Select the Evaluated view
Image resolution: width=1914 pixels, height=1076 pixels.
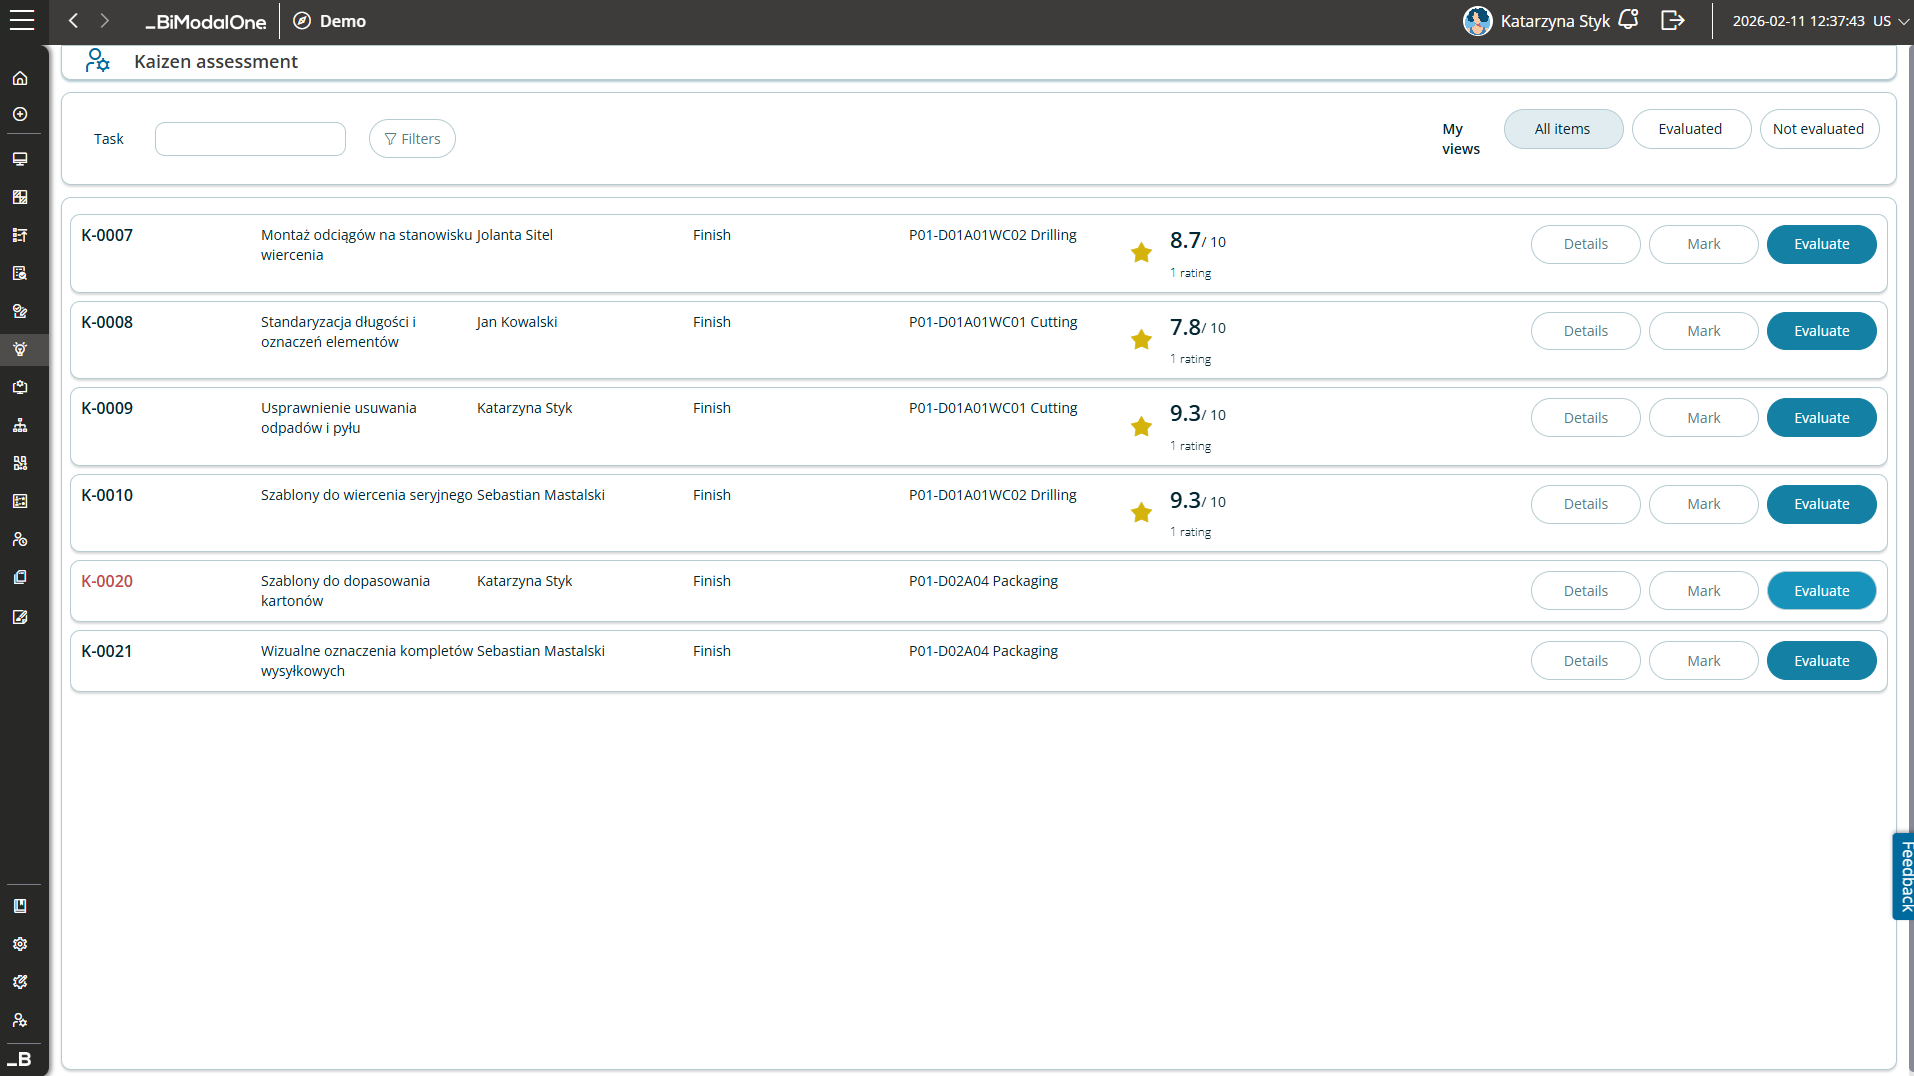pos(1690,129)
